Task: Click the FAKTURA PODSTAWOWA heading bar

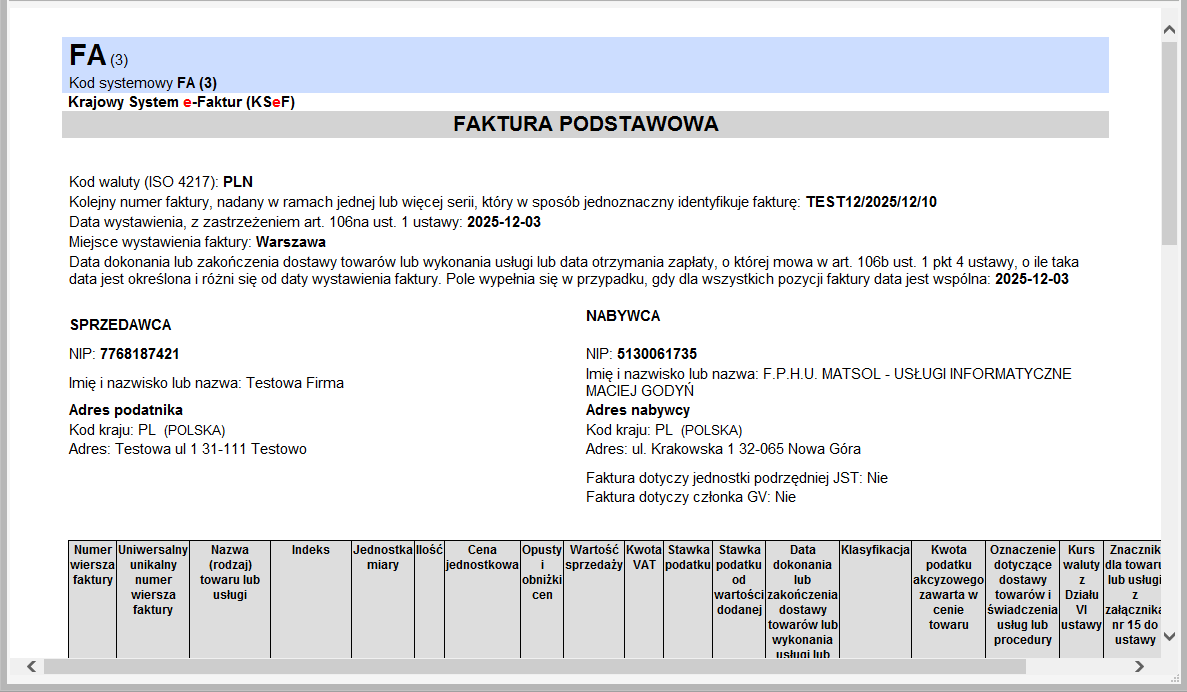Action: (x=585, y=124)
